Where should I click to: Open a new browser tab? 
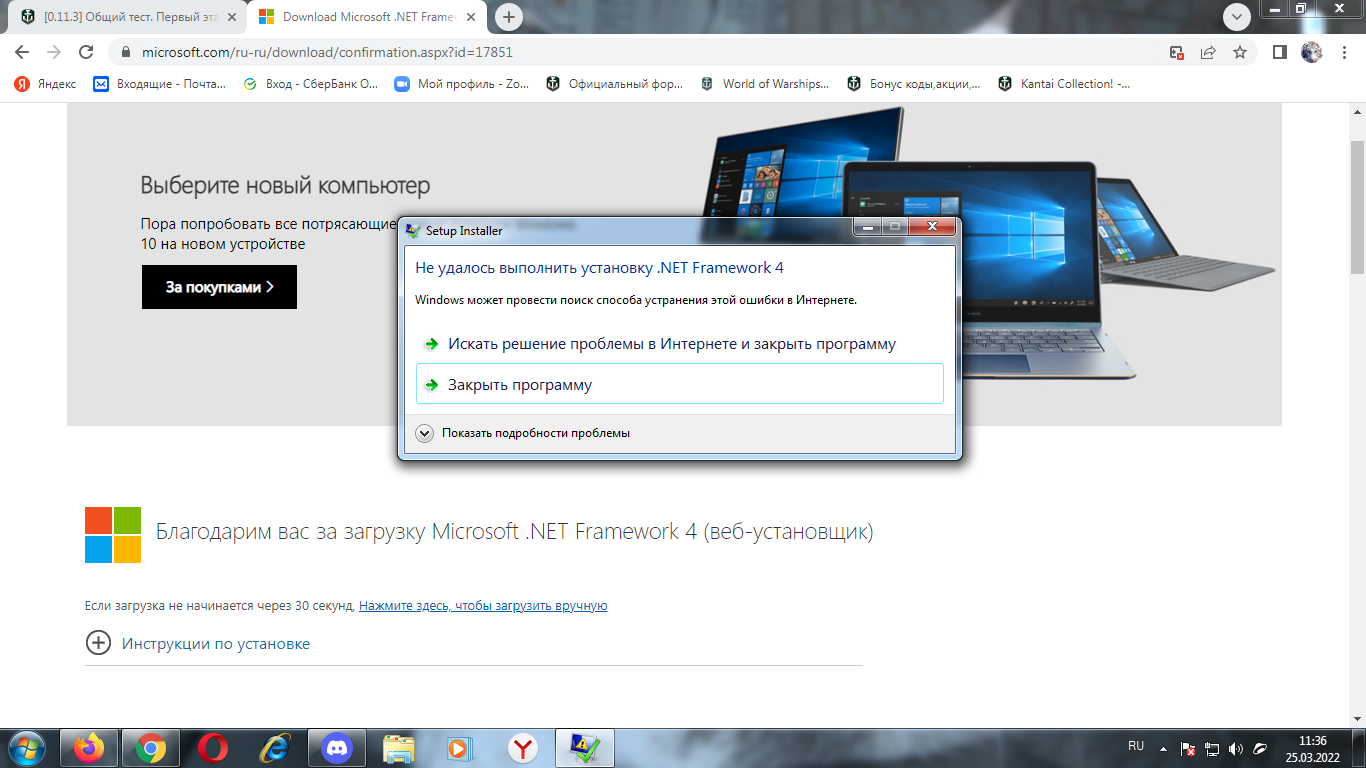[x=509, y=16]
